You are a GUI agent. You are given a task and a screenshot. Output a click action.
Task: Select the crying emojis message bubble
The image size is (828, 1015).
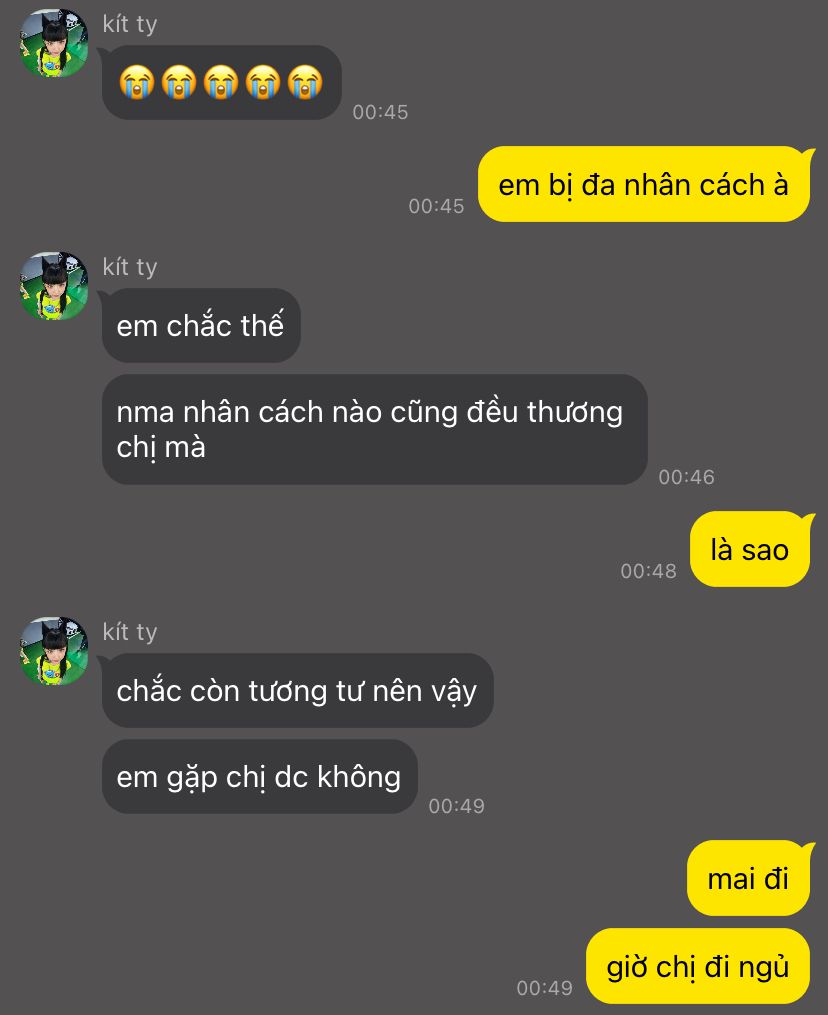coord(221,82)
